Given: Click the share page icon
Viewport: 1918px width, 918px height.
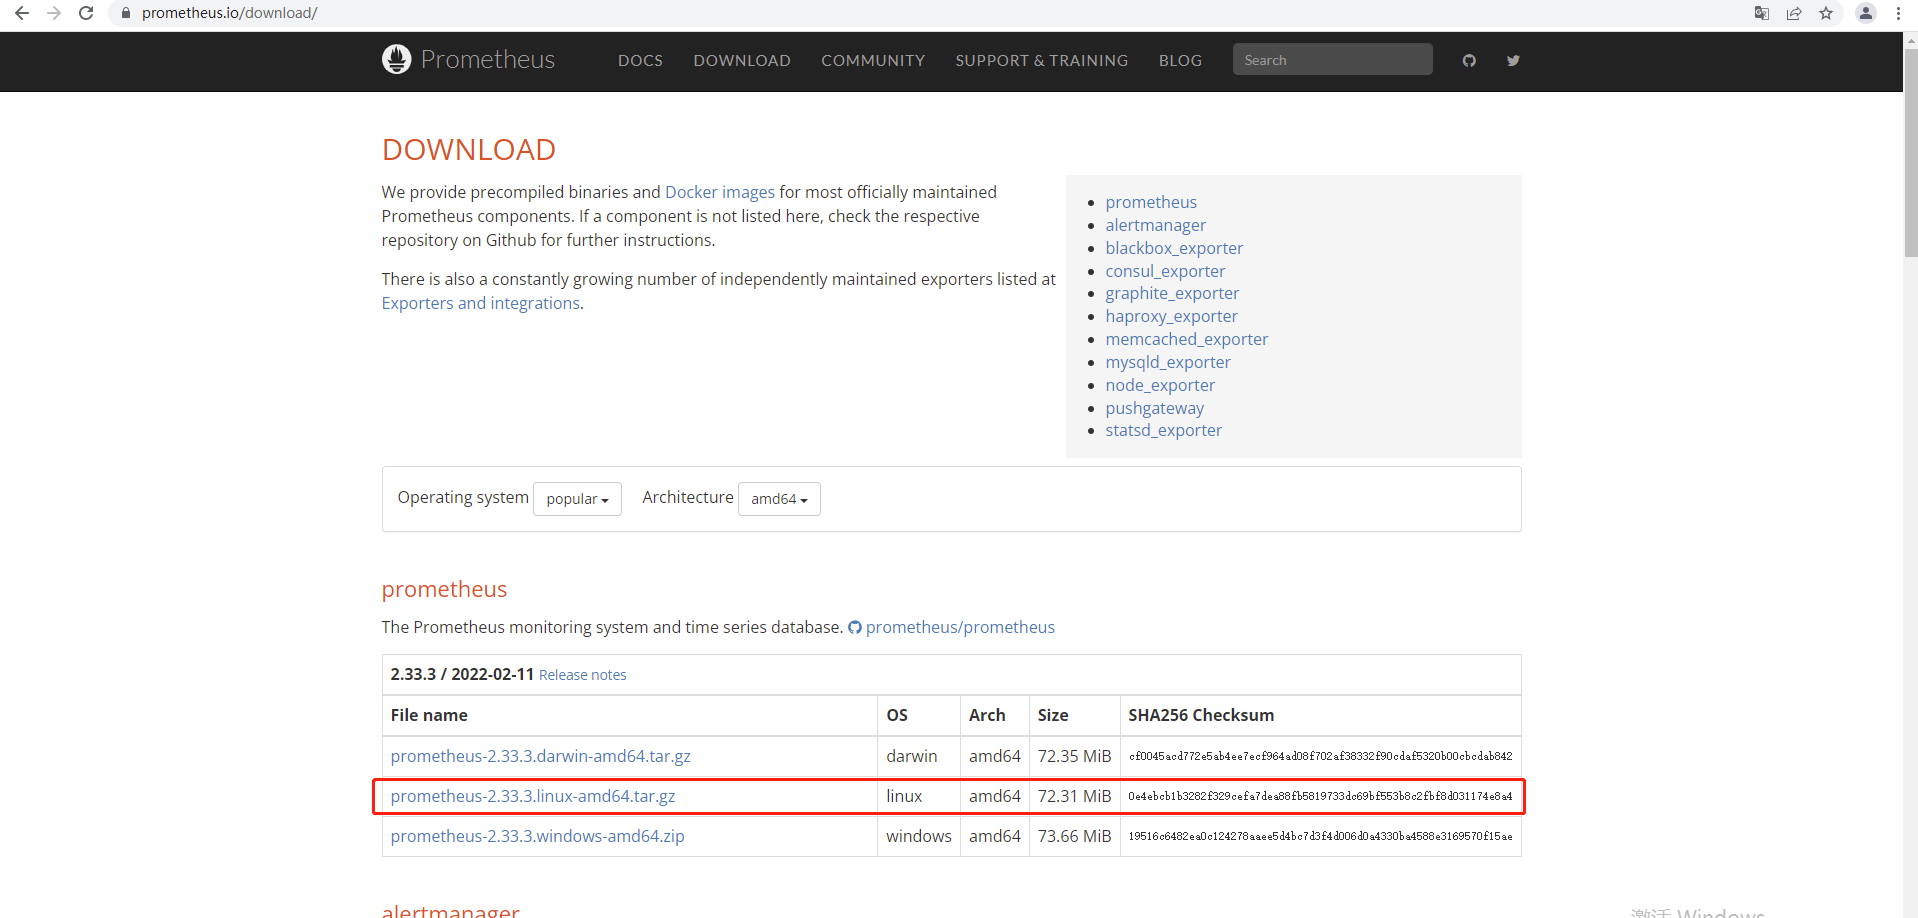Looking at the screenshot, I should coord(1794,13).
